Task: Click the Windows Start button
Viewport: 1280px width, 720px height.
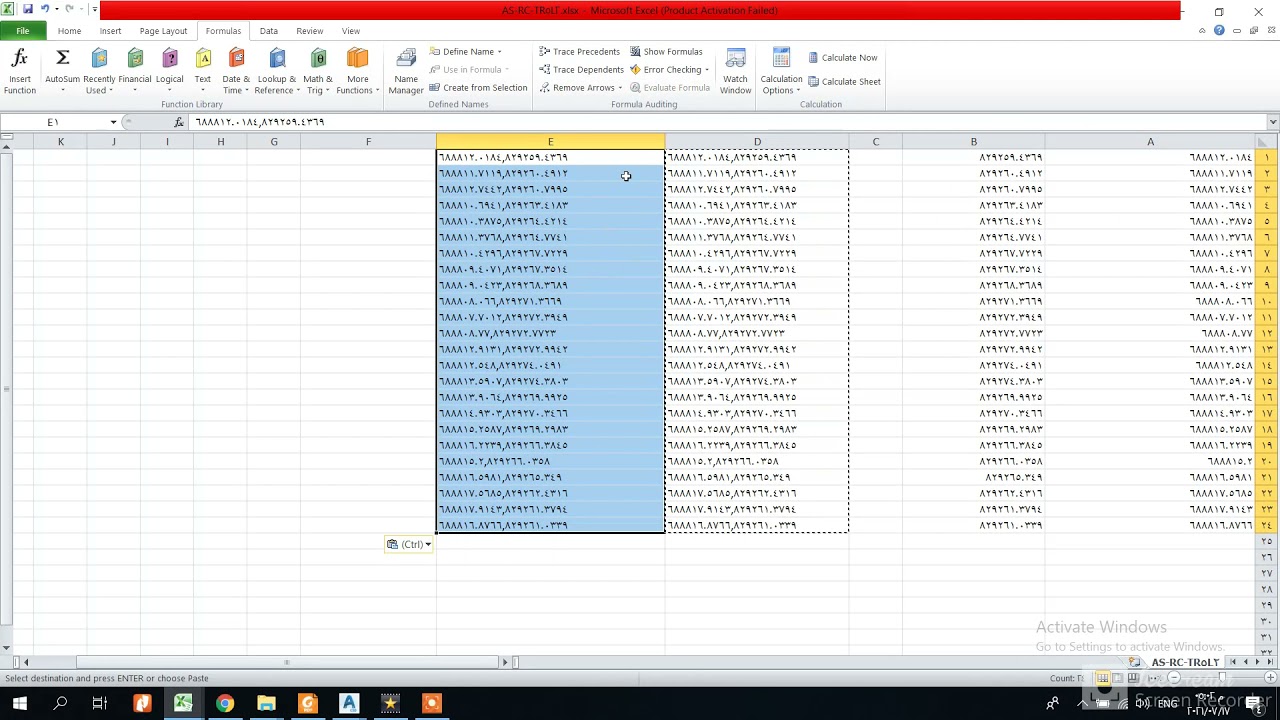Action: pyautogui.click(x=19, y=703)
